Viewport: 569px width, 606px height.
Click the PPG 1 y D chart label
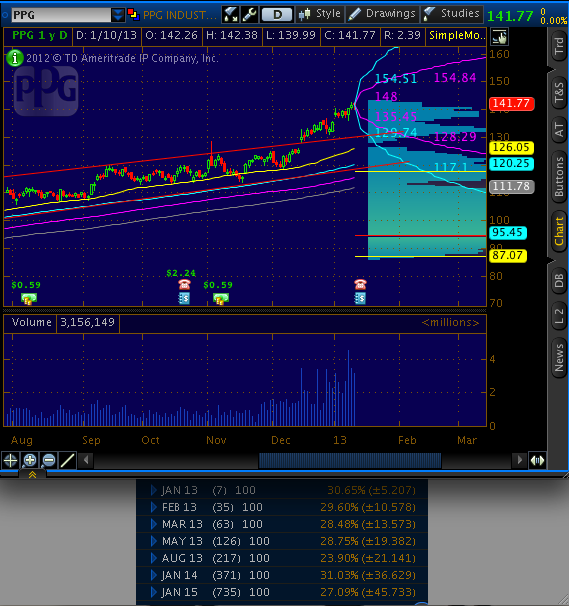pyautogui.click(x=39, y=36)
